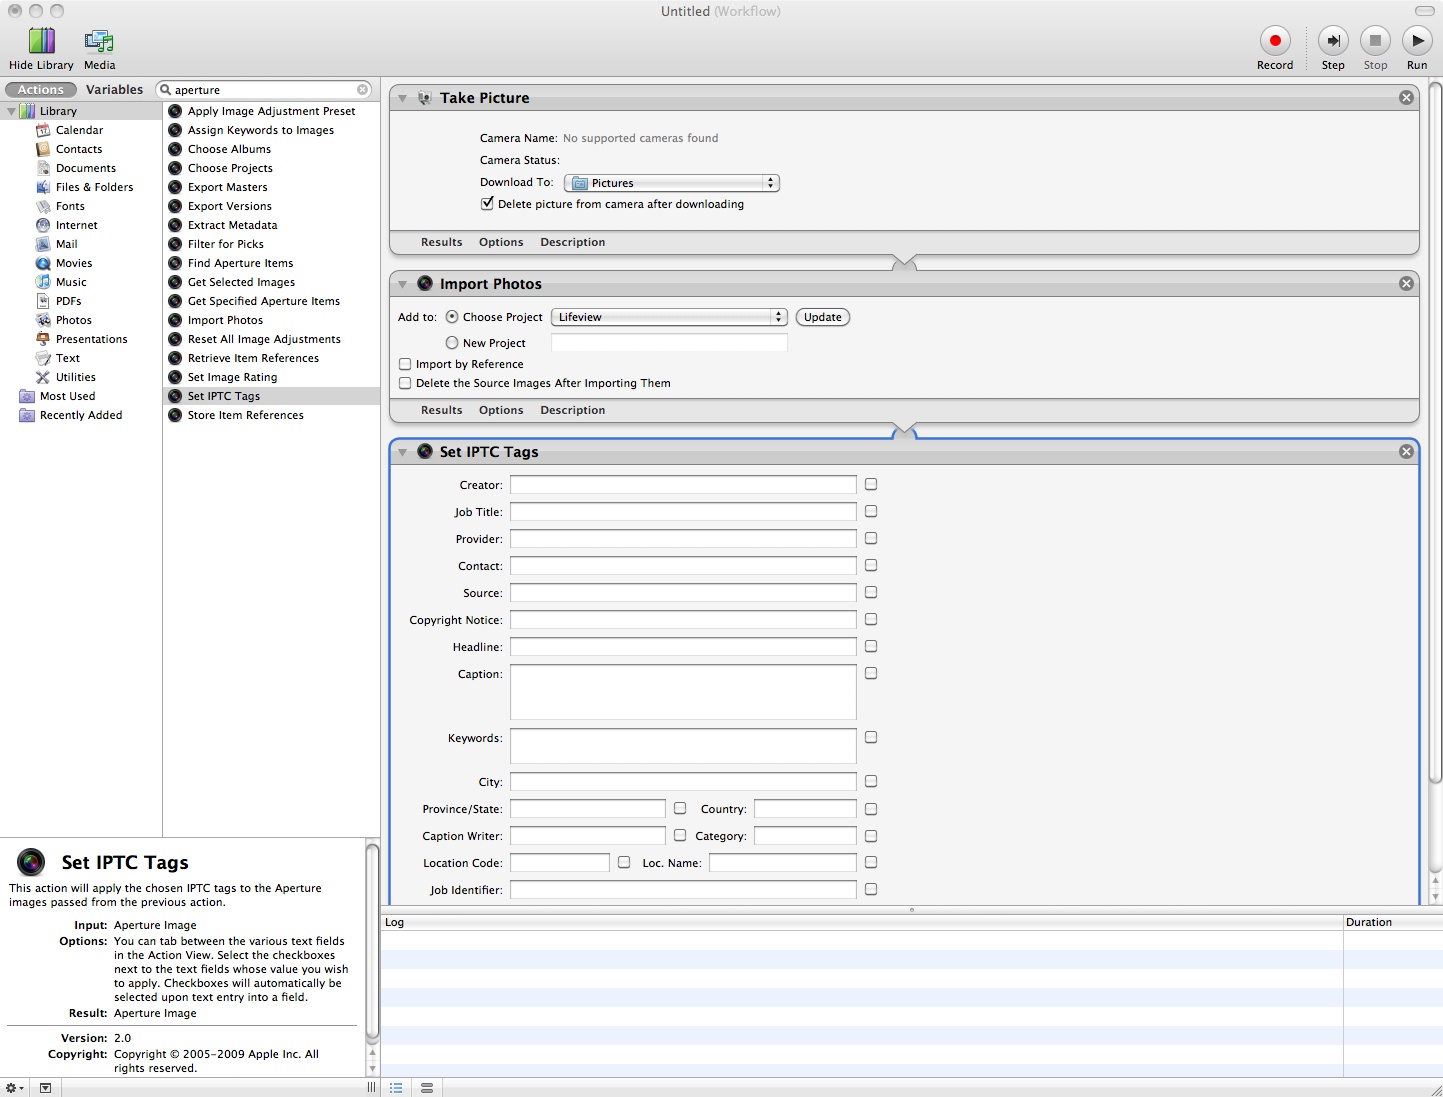This screenshot has width=1443, height=1097.
Task: Open the Download To Pictures dropdown
Action: 671,183
